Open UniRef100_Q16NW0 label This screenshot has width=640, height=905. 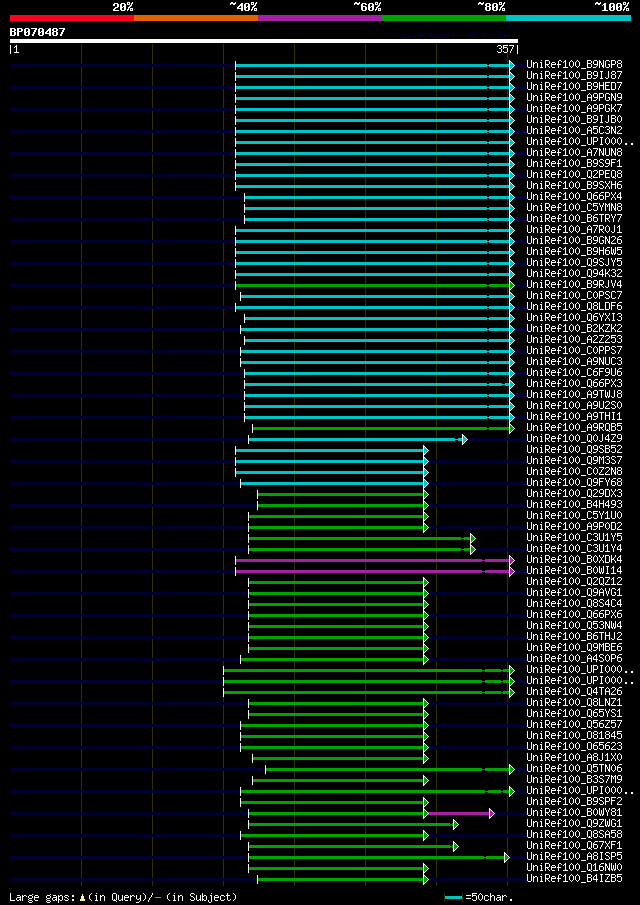pos(574,868)
